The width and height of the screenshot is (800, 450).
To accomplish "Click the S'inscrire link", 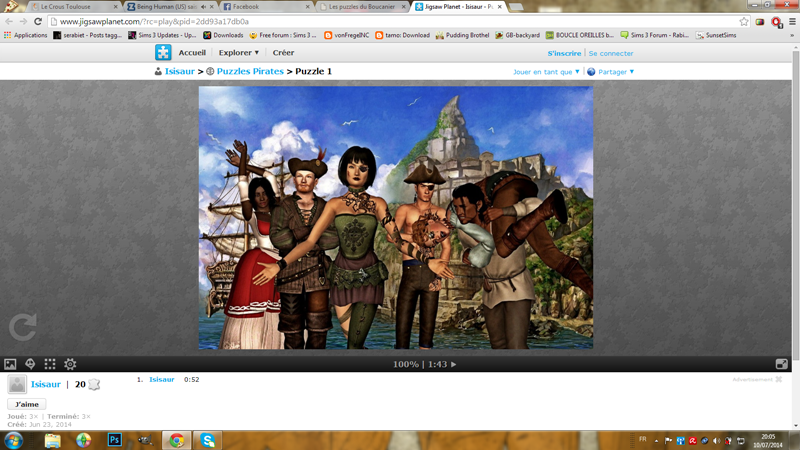I will (x=564, y=53).
